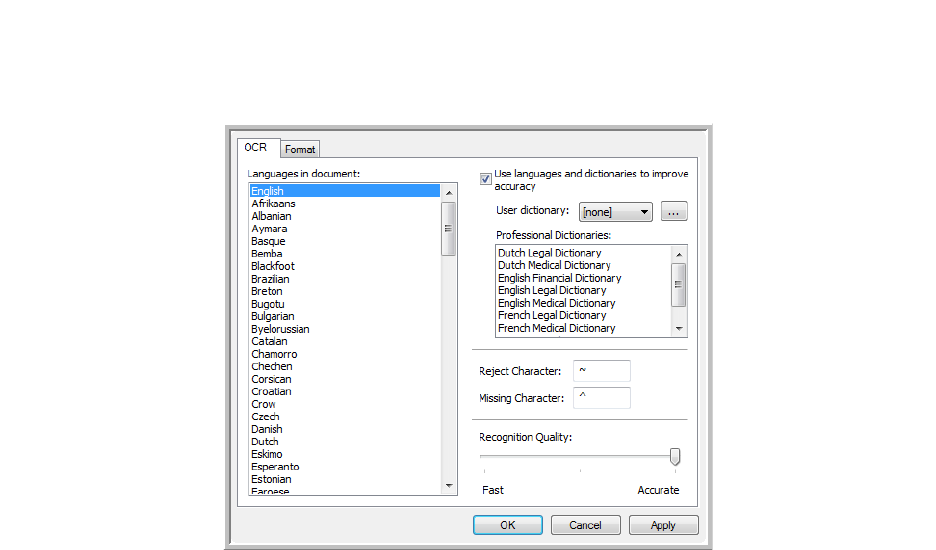Viewport: 936px width, 550px height.
Task: Select Afrikaans language
Action: tap(344, 204)
